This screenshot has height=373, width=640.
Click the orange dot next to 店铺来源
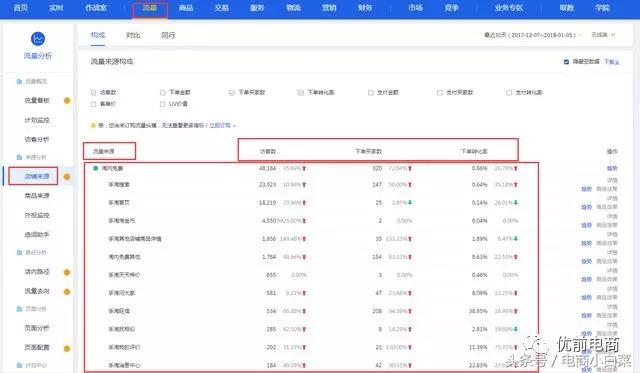[x=67, y=177]
